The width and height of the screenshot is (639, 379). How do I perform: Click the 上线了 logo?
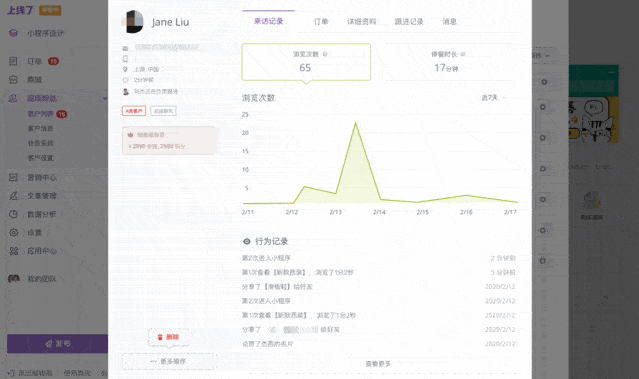pos(20,10)
